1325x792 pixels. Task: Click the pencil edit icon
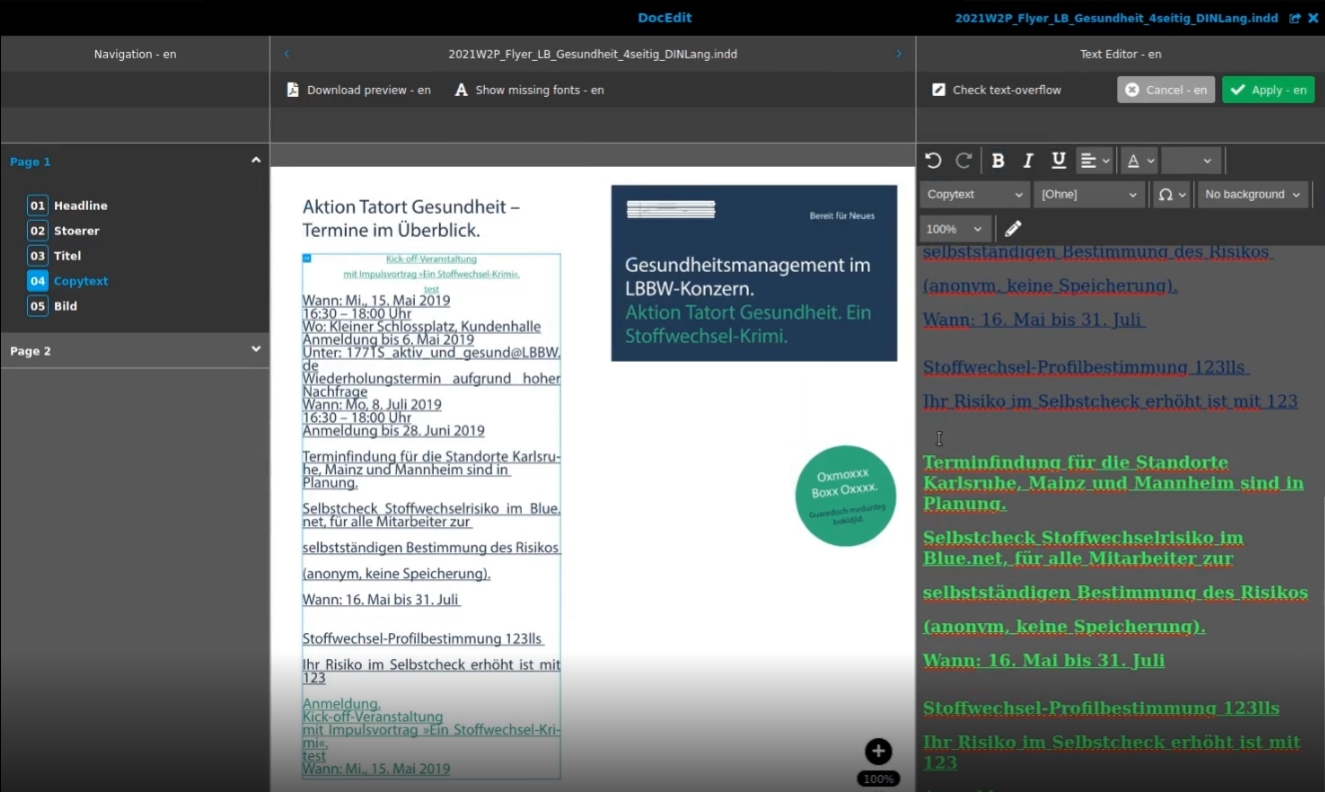click(x=1013, y=229)
